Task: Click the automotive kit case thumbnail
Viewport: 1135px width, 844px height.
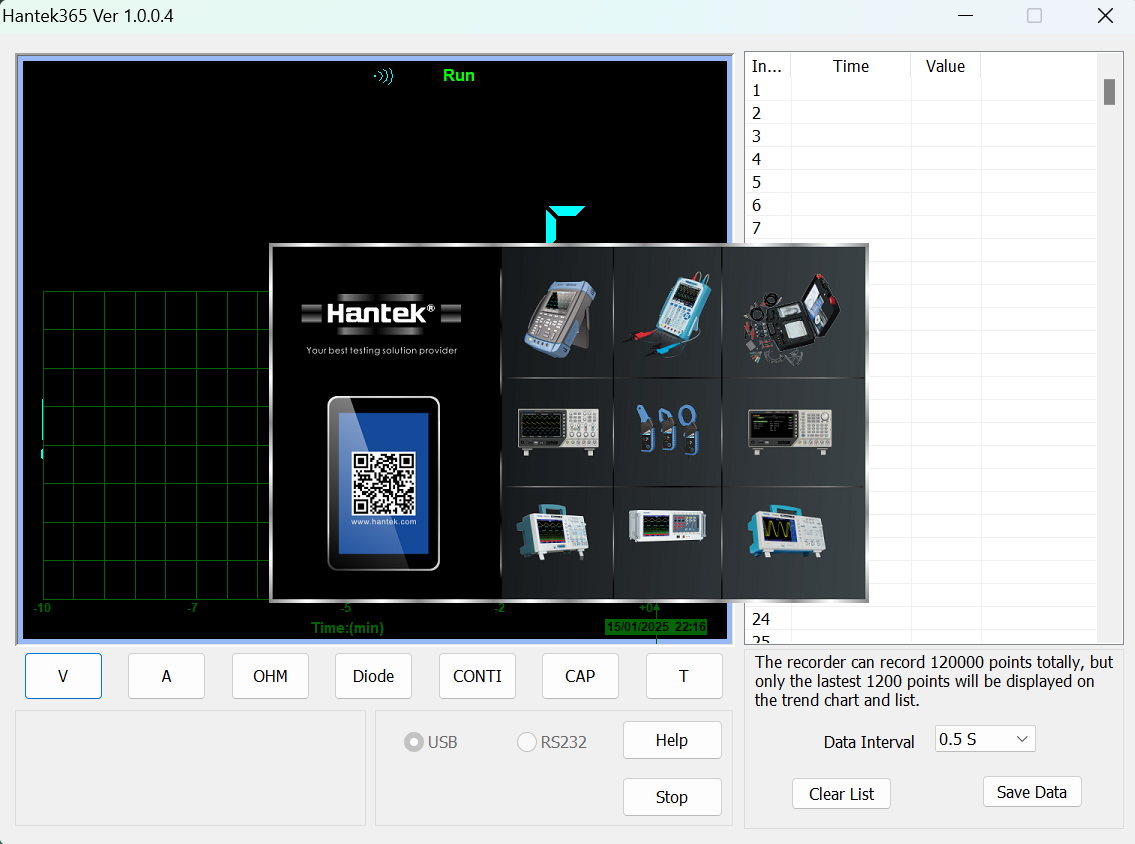Action: [x=792, y=318]
